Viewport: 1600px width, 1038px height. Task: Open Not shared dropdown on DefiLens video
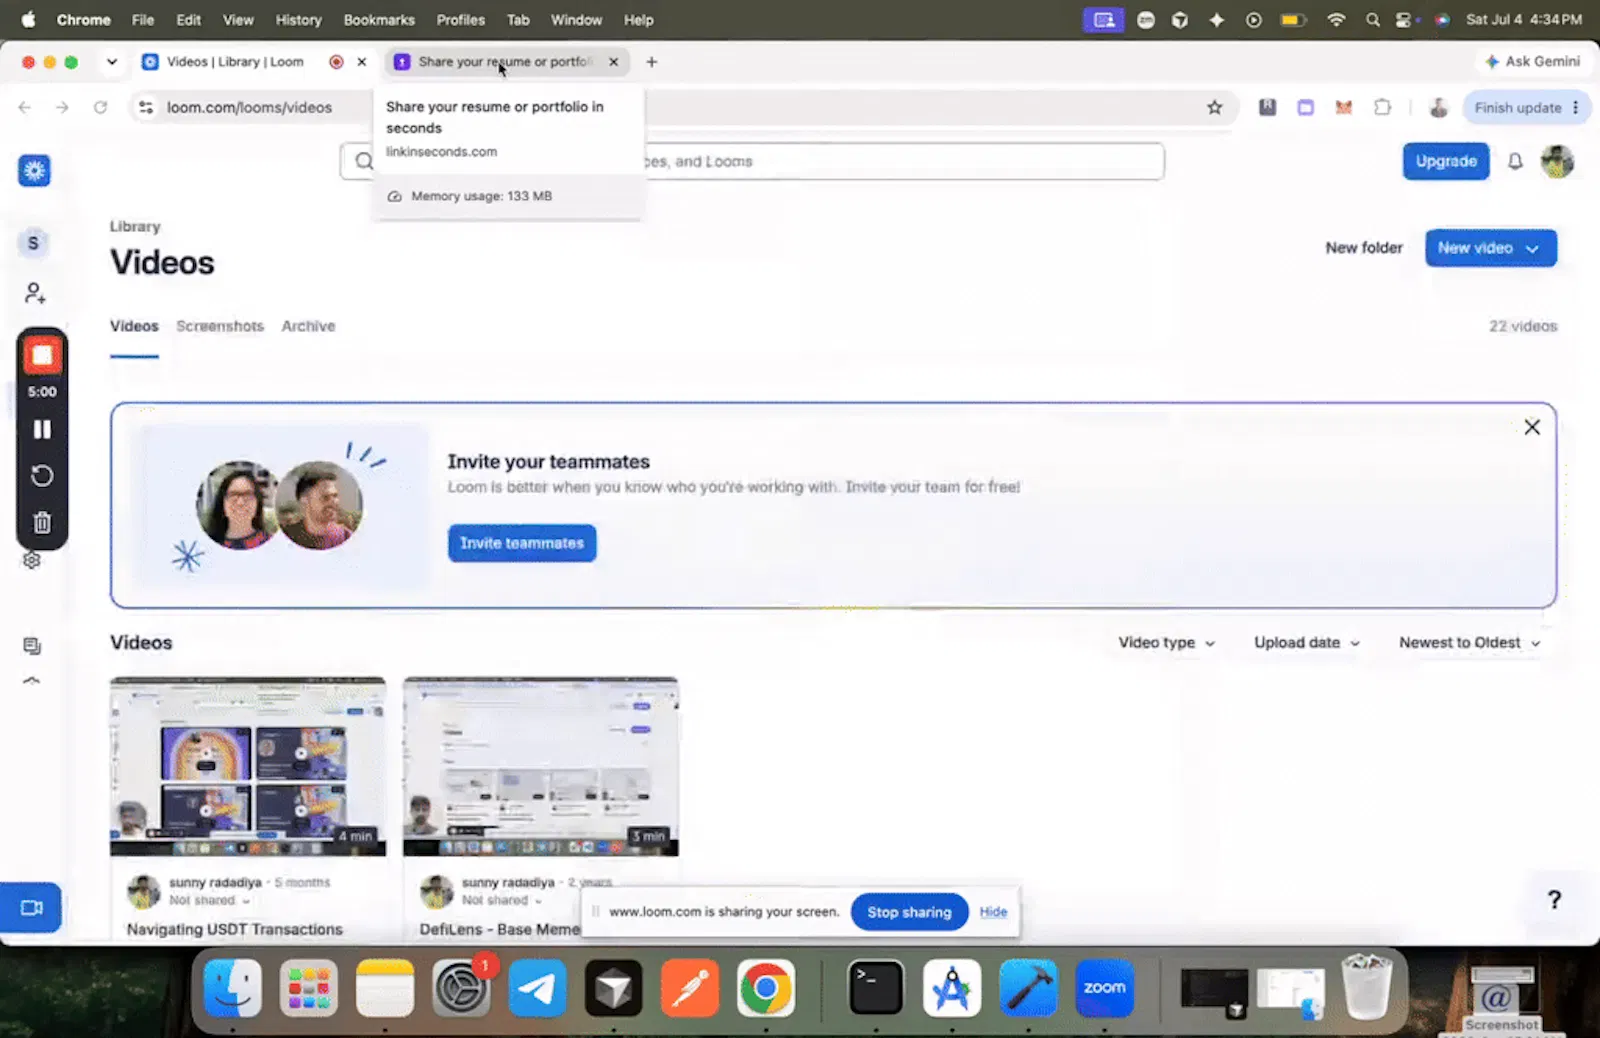tap(502, 901)
